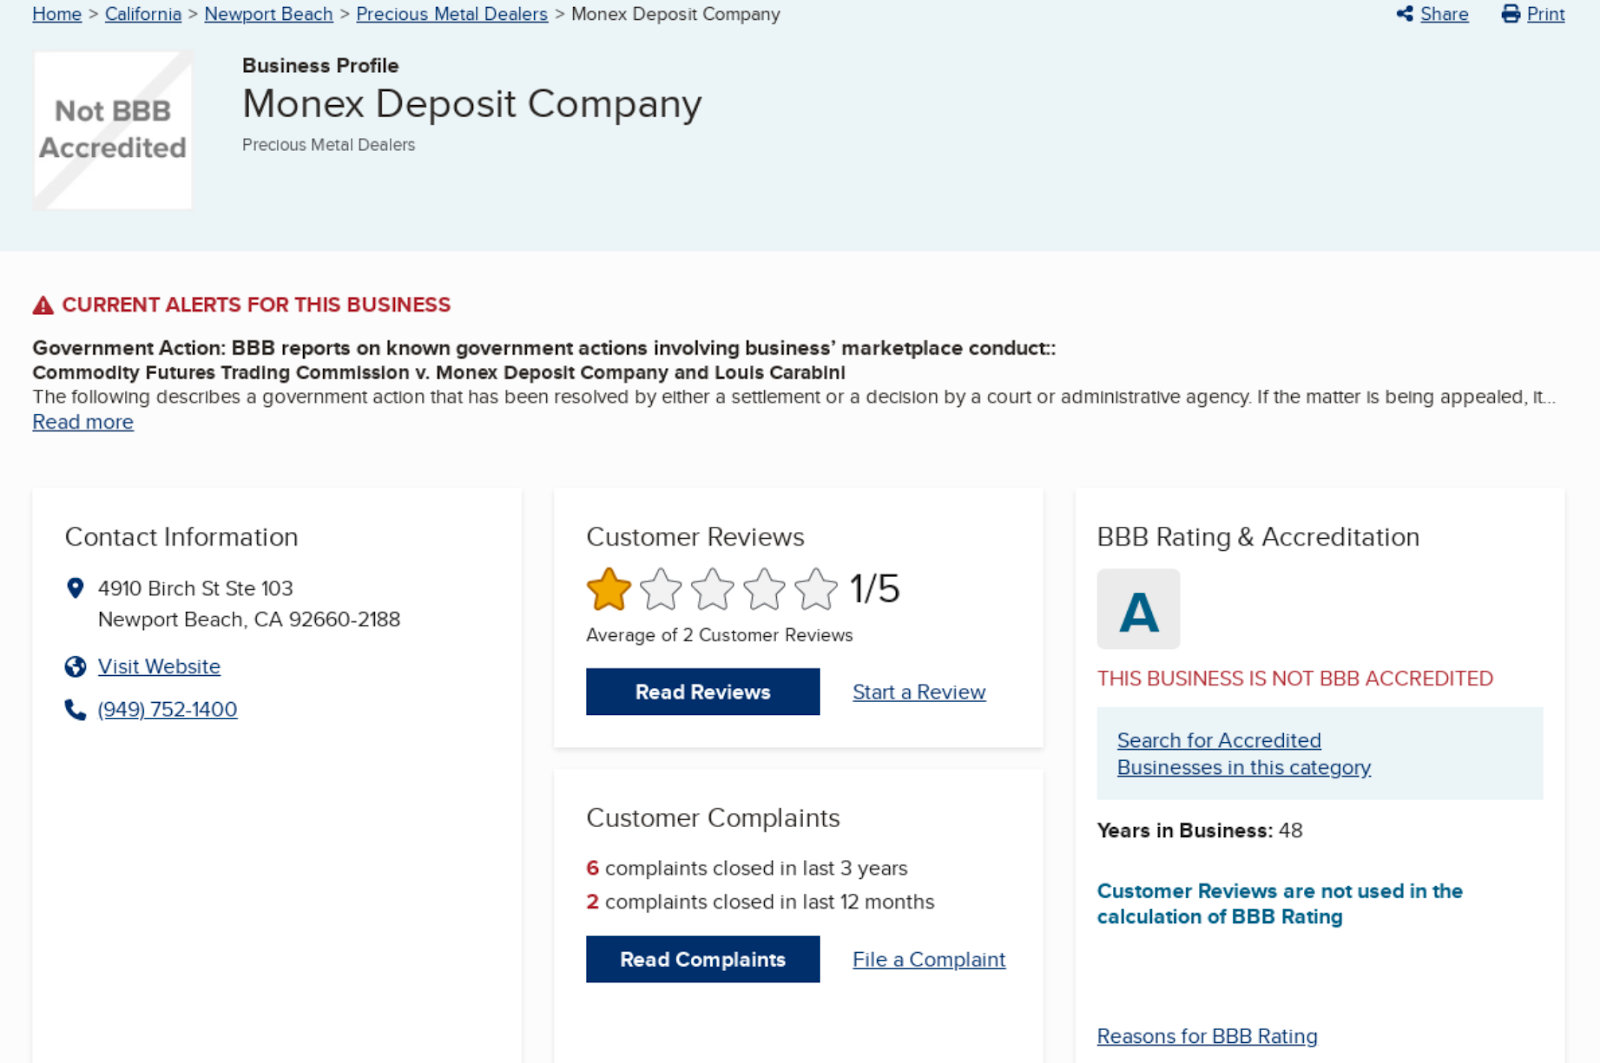Viewport: 1600px width, 1063px height.
Task: Open the Newport Beach breadcrumb link
Action: 269,14
